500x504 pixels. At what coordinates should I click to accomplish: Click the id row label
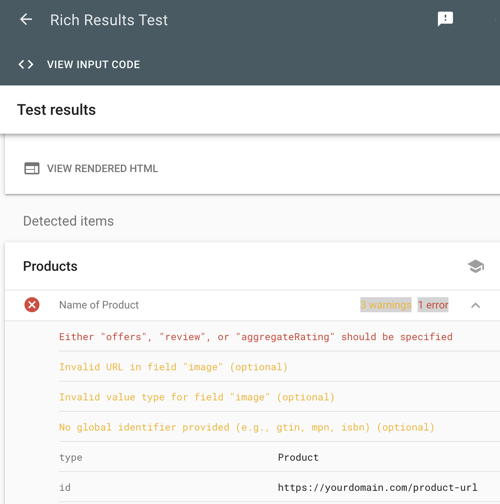tap(65, 488)
